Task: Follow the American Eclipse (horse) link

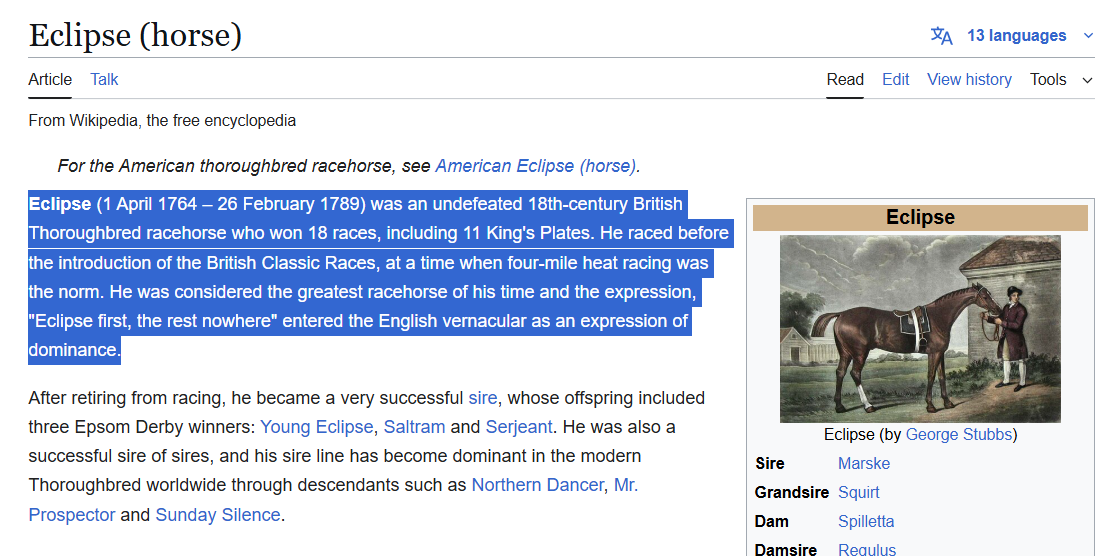Action: [x=536, y=166]
